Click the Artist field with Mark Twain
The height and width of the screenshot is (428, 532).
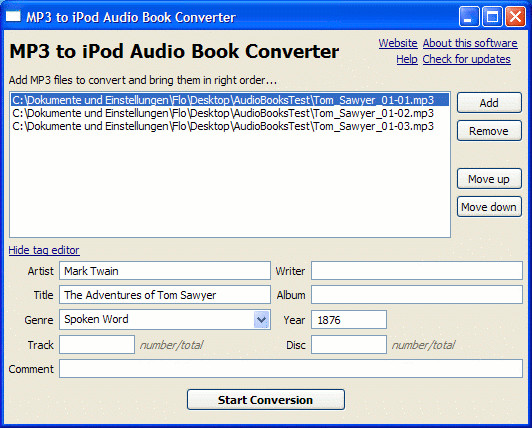tap(165, 271)
